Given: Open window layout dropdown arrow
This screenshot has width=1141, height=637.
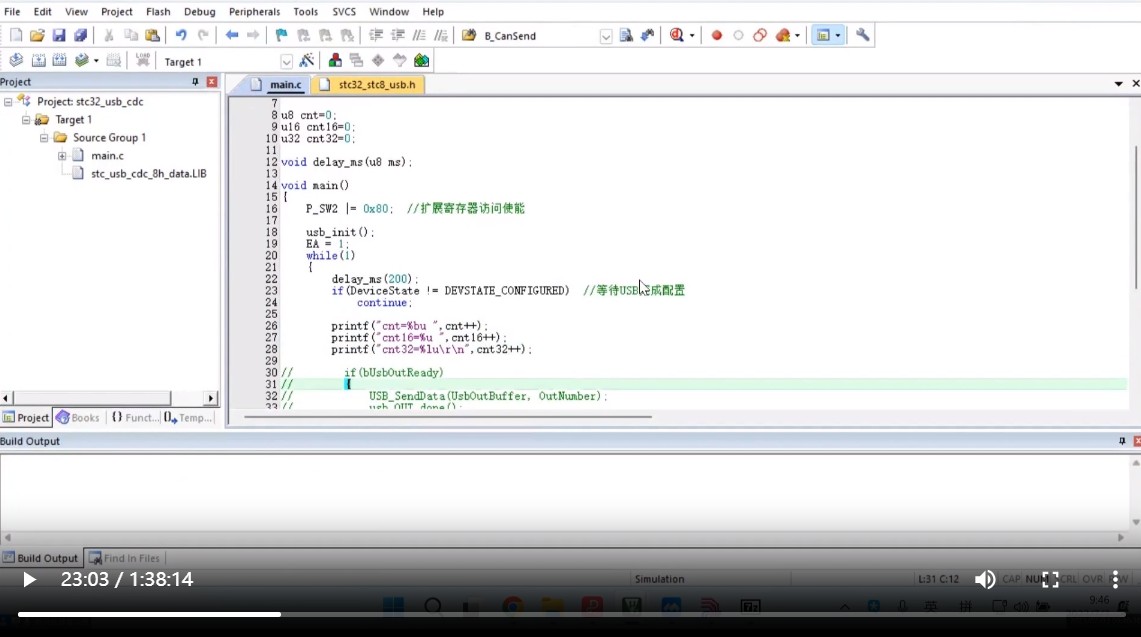Looking at the screenshot, I should point(838,36).
